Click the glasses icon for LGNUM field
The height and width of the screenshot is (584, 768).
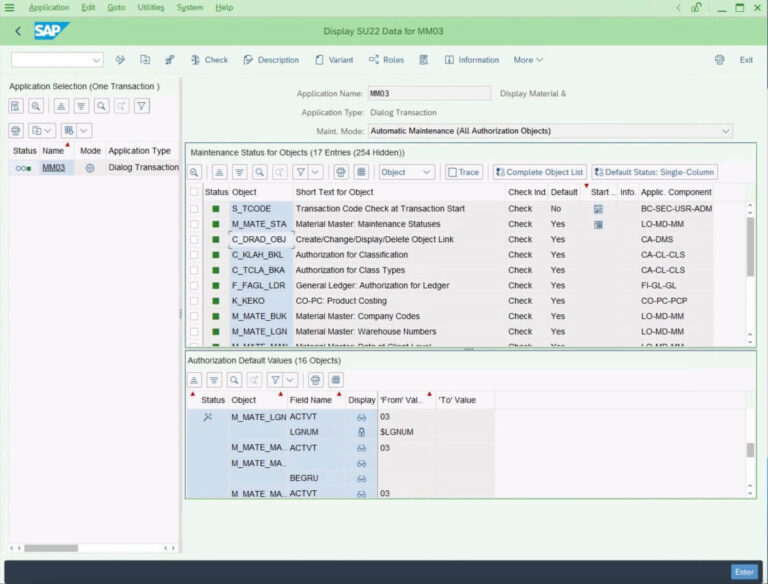click(x=361, y=432)
